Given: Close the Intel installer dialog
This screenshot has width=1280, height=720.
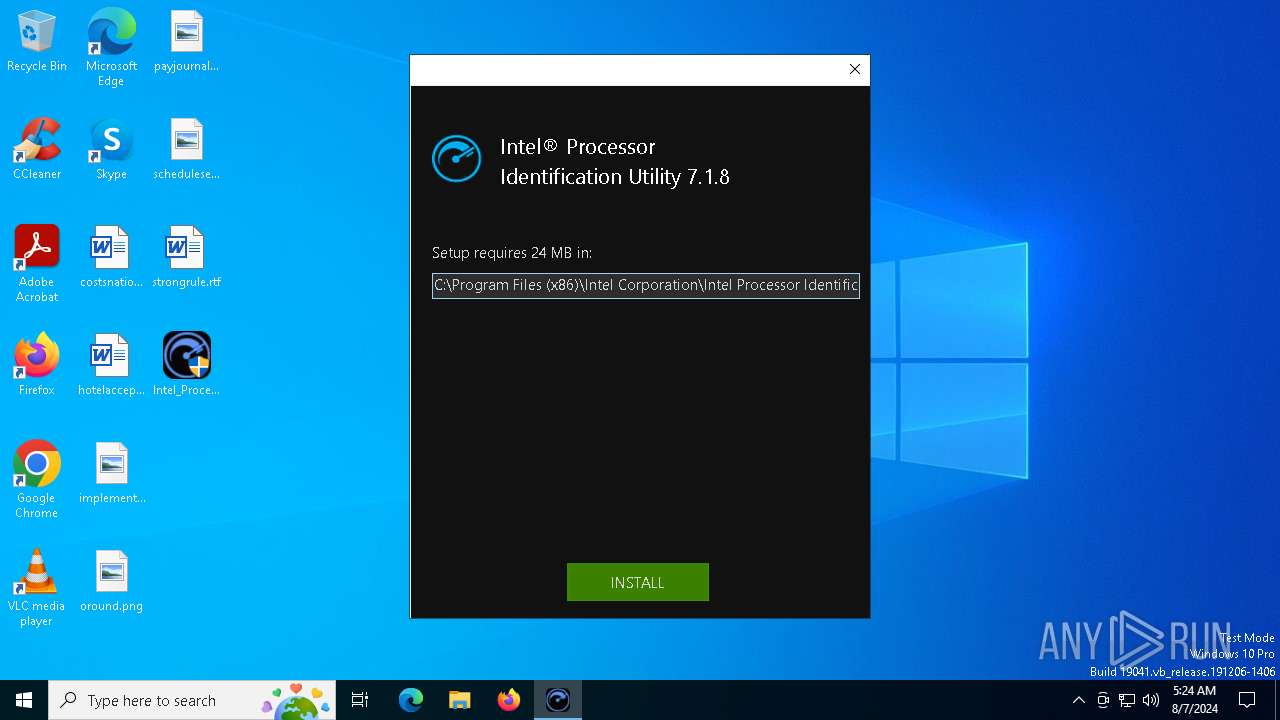Looking at the screenshot, I should [854, 69].
